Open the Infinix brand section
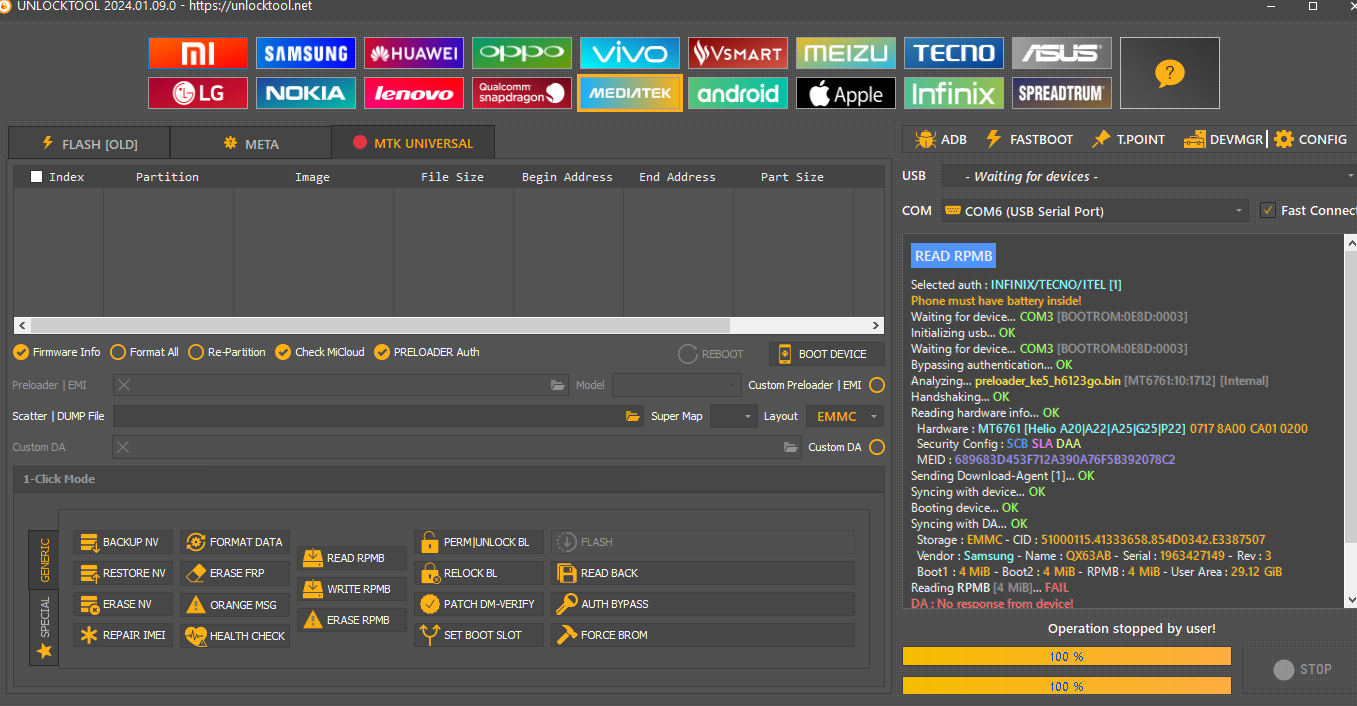Viewport: 1357px width, 706px height. pyautogui.click(x=953, y=93)
